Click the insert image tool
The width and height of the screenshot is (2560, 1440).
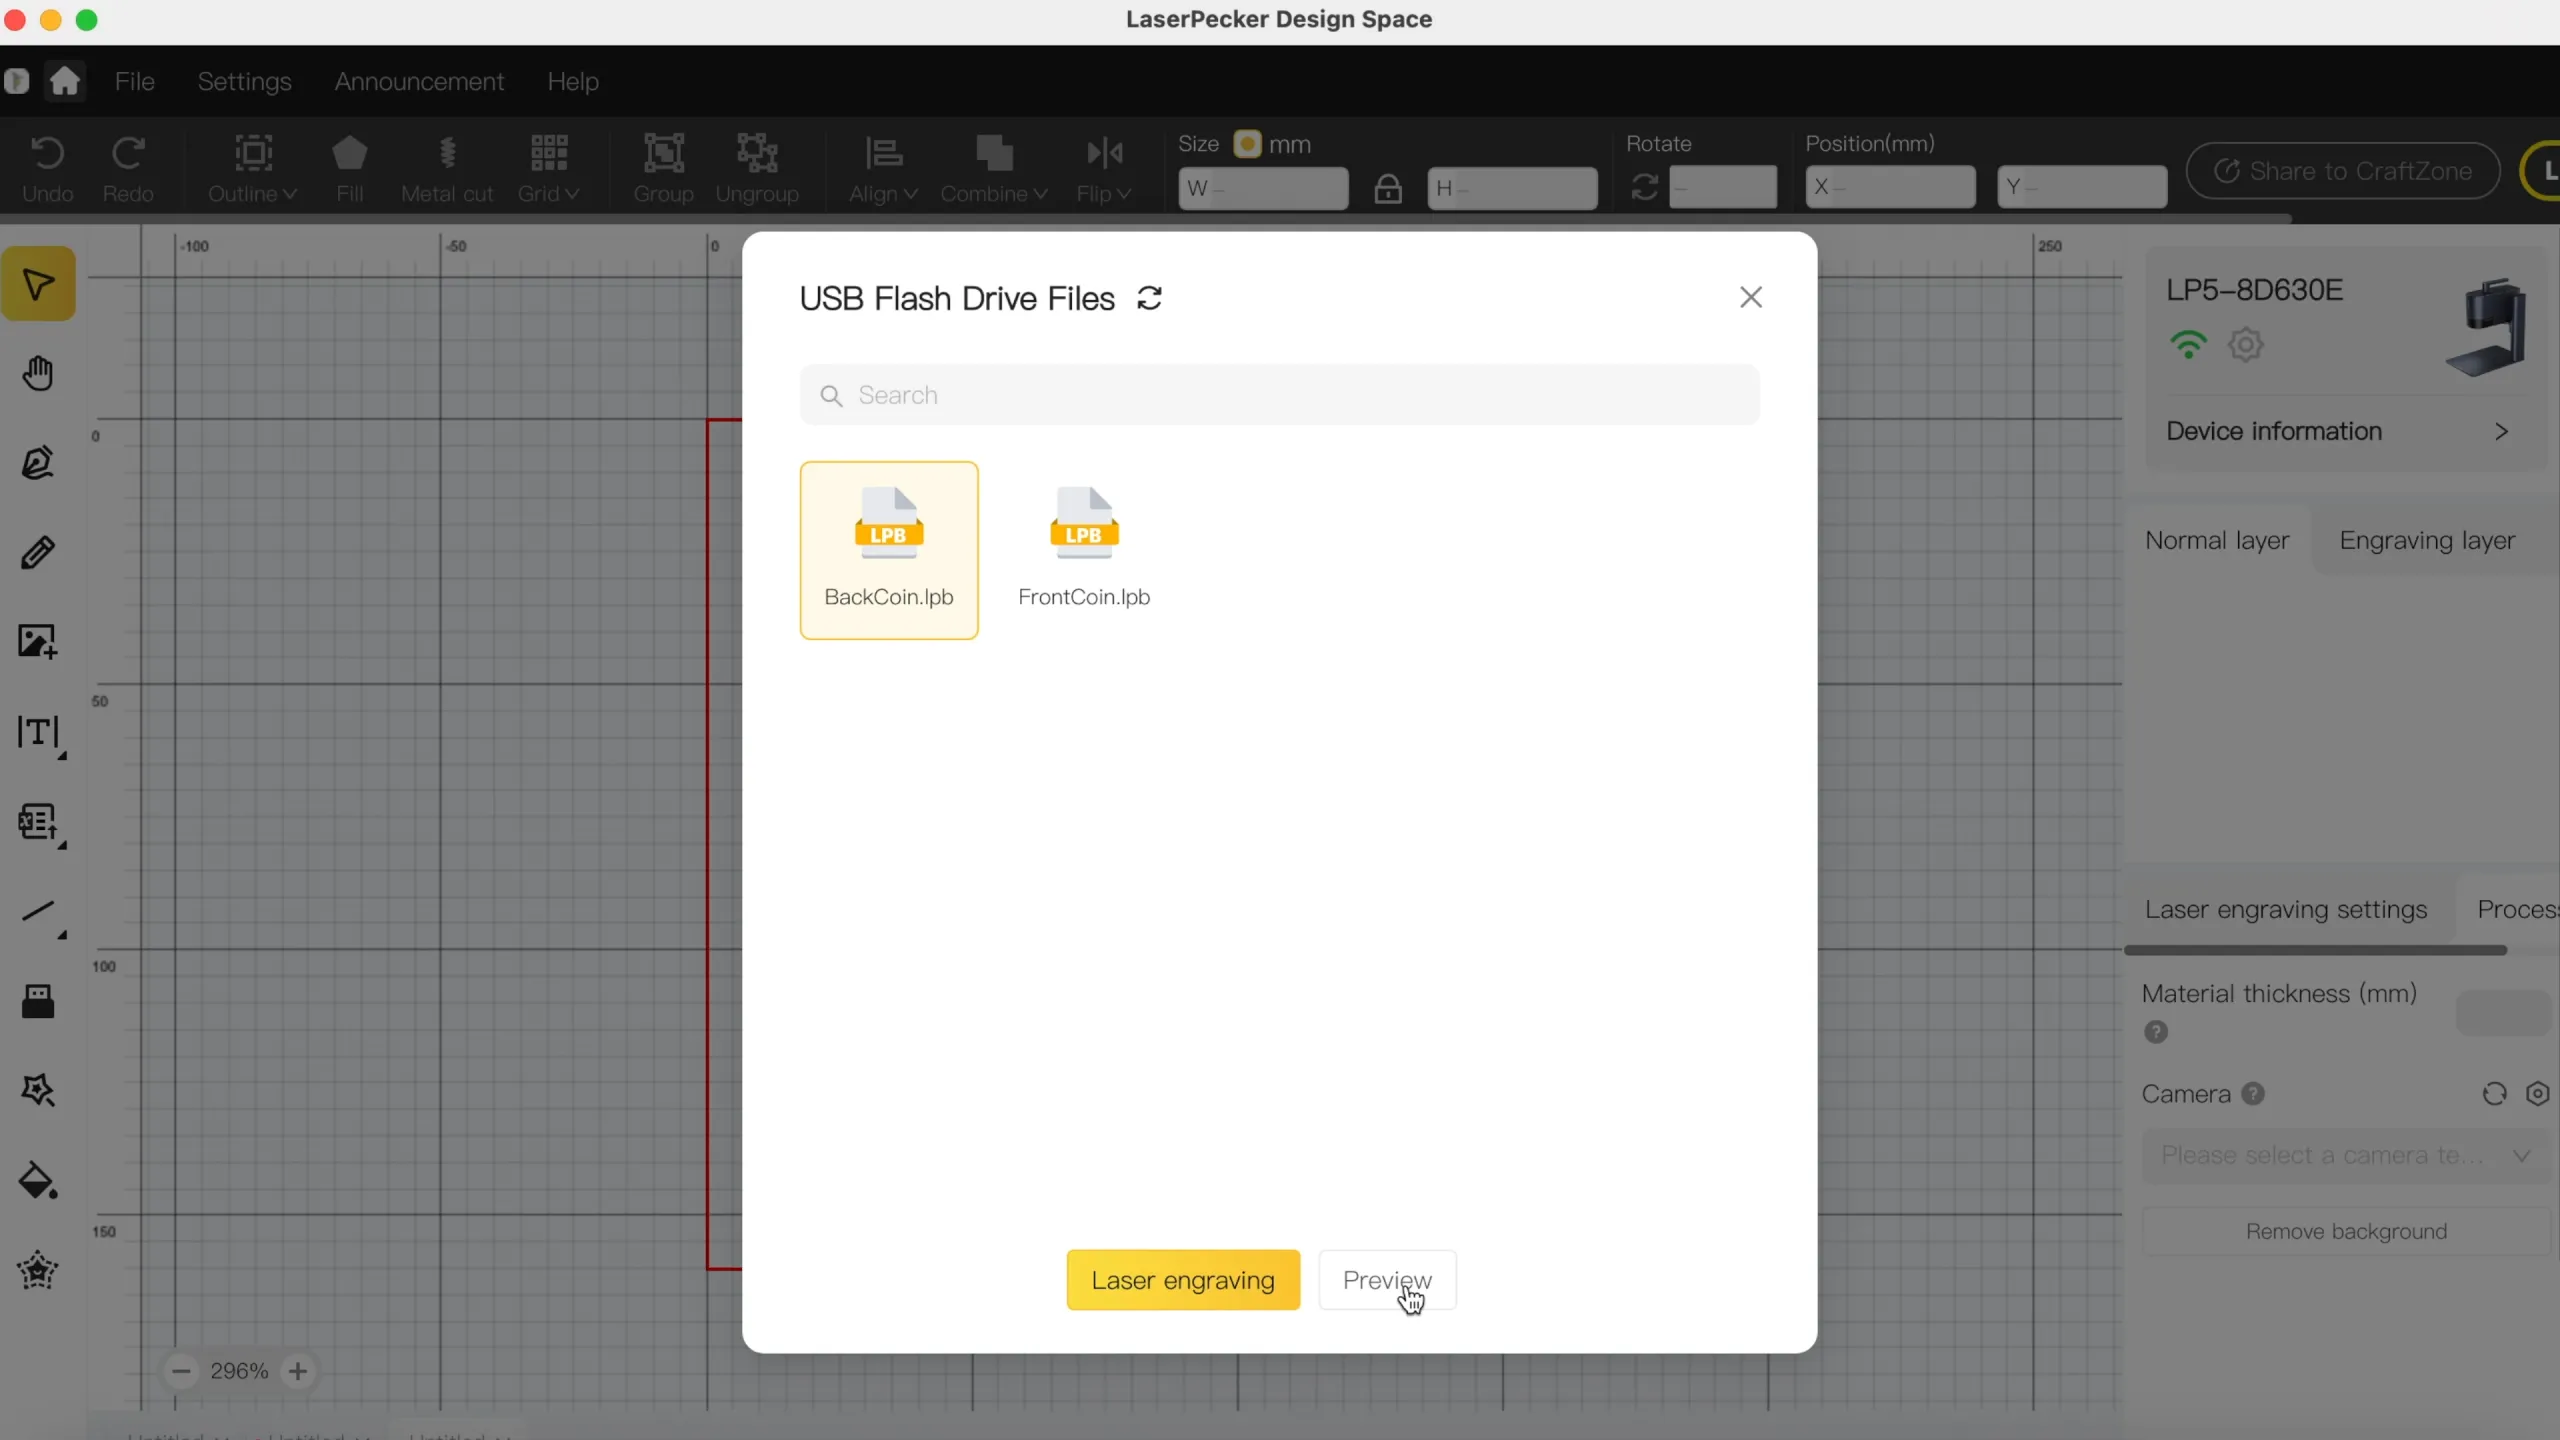click(x=38, y=641)
